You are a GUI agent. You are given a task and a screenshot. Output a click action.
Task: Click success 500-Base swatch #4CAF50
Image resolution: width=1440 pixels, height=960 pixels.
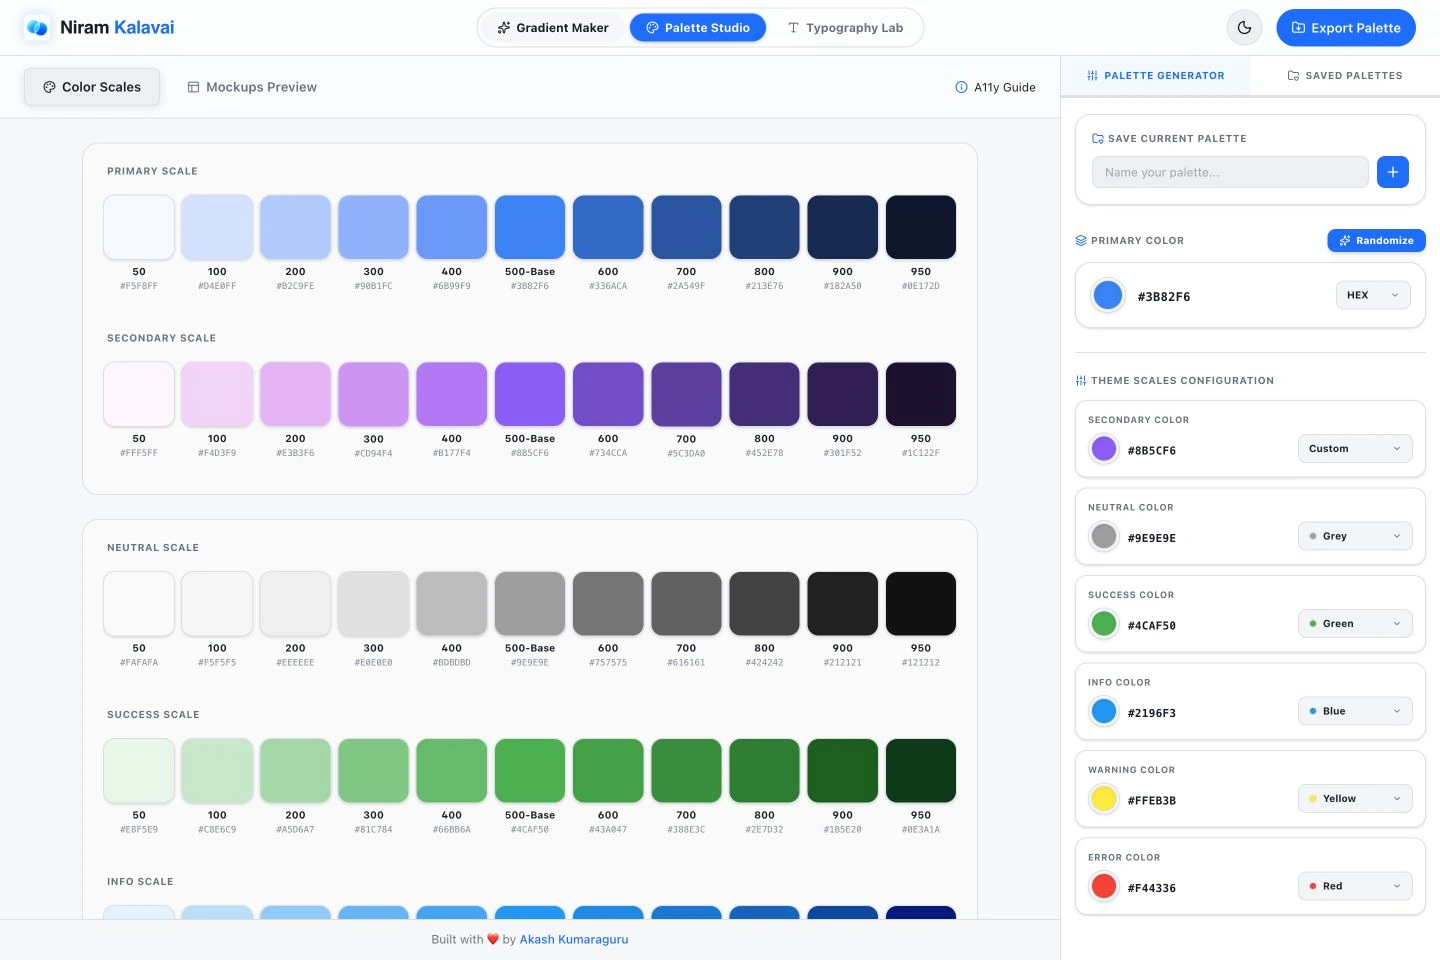530,771
